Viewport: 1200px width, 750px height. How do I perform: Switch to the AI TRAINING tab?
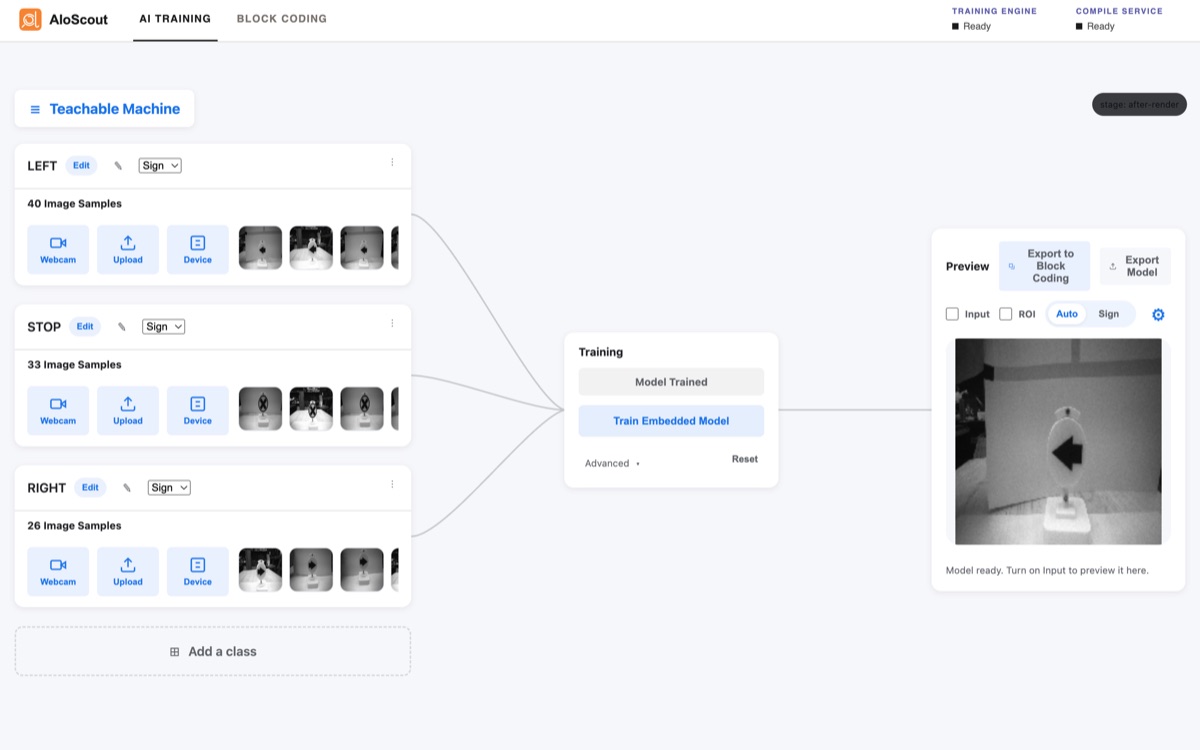coord(175,19)
